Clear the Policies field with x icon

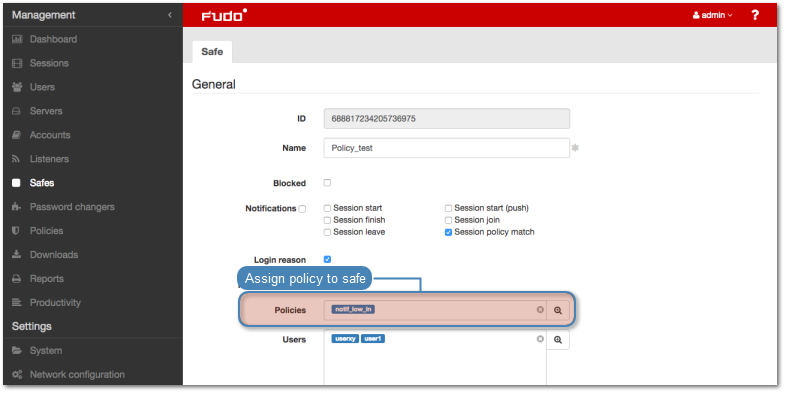click(x=540, y=310)
